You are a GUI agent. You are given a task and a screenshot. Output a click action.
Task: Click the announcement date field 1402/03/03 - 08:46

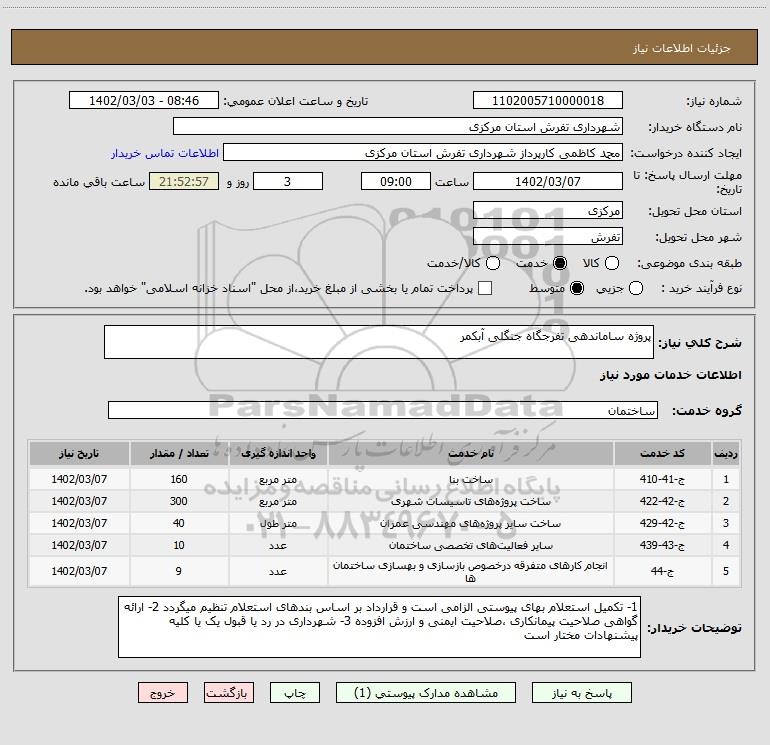(144, 101)
